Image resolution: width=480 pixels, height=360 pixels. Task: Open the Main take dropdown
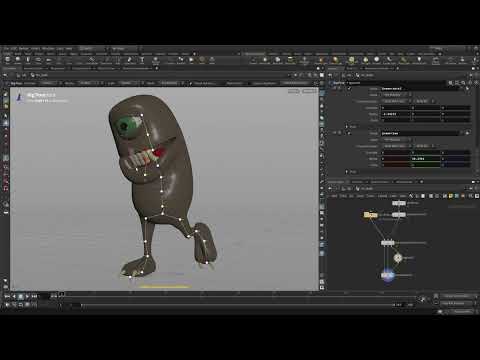click(x=125, y=49)
